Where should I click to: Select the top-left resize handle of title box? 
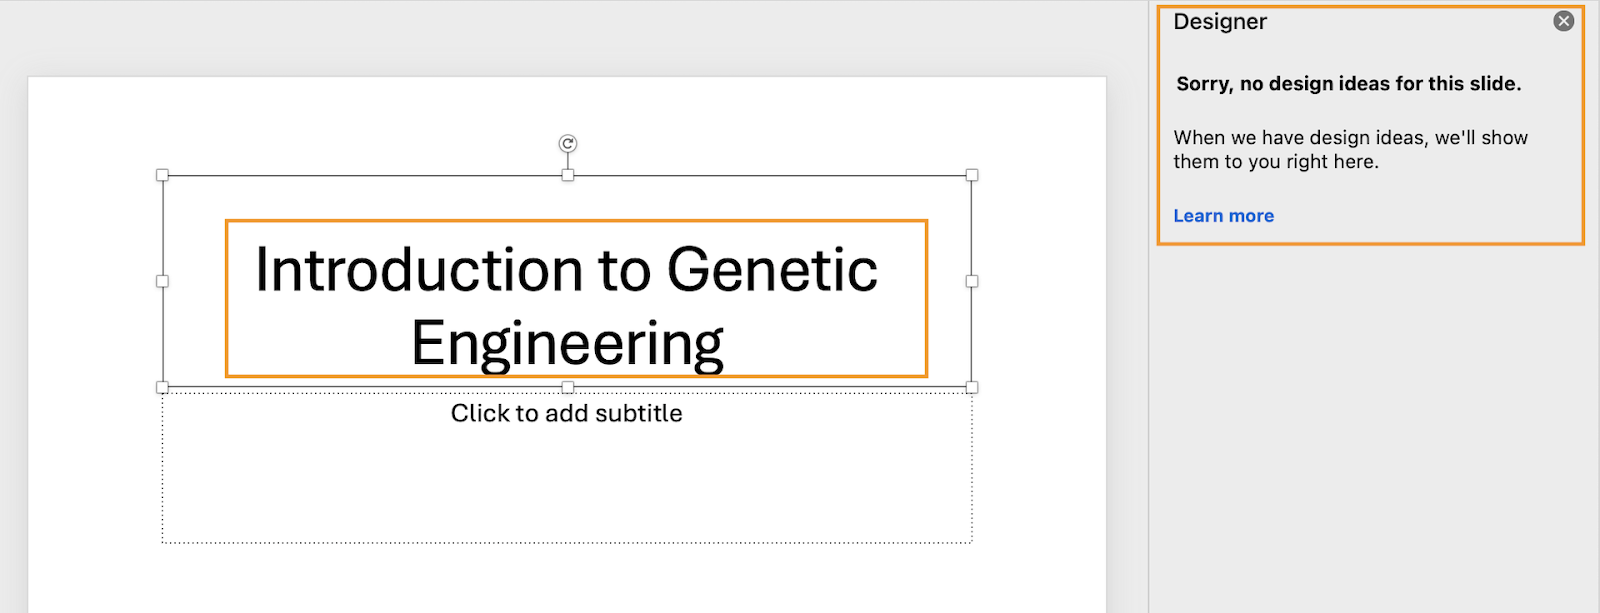click(163, 175)
